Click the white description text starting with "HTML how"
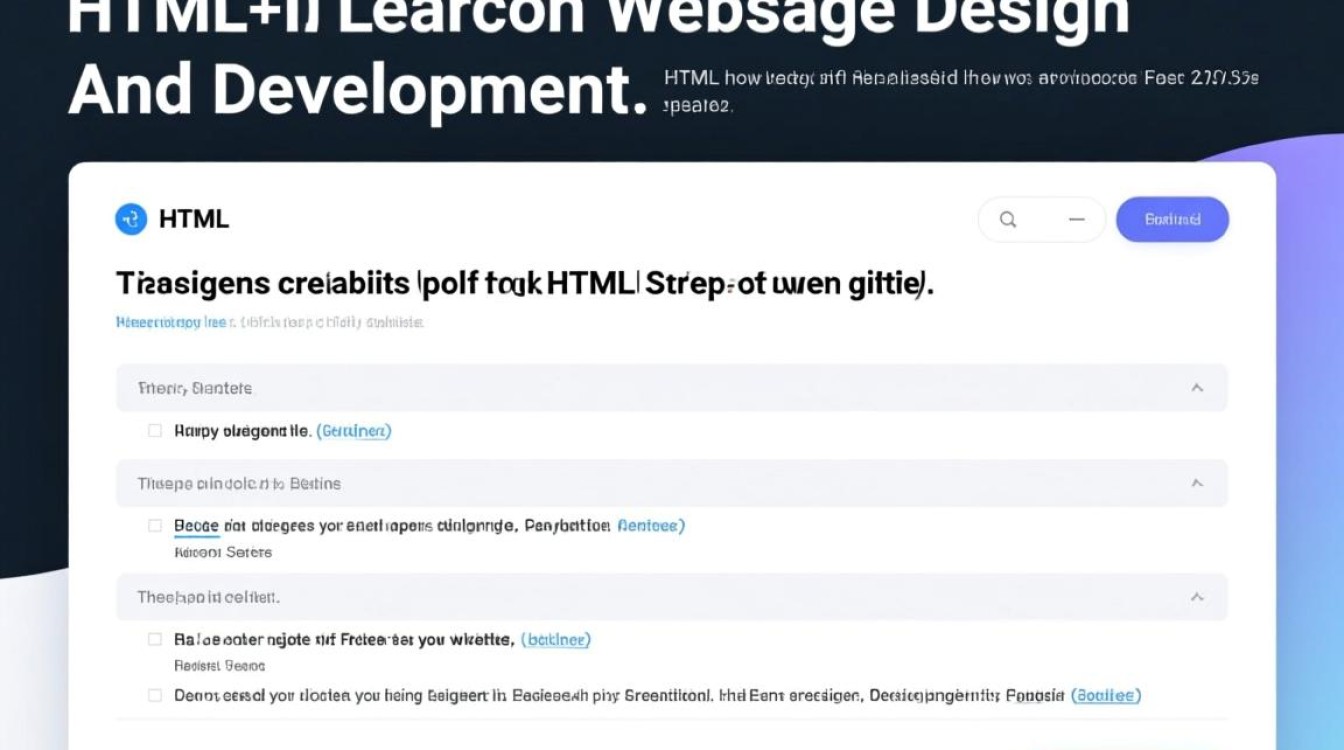Image resolution: width=1344 pixels, height=750 pixels. tap(961, 91)
